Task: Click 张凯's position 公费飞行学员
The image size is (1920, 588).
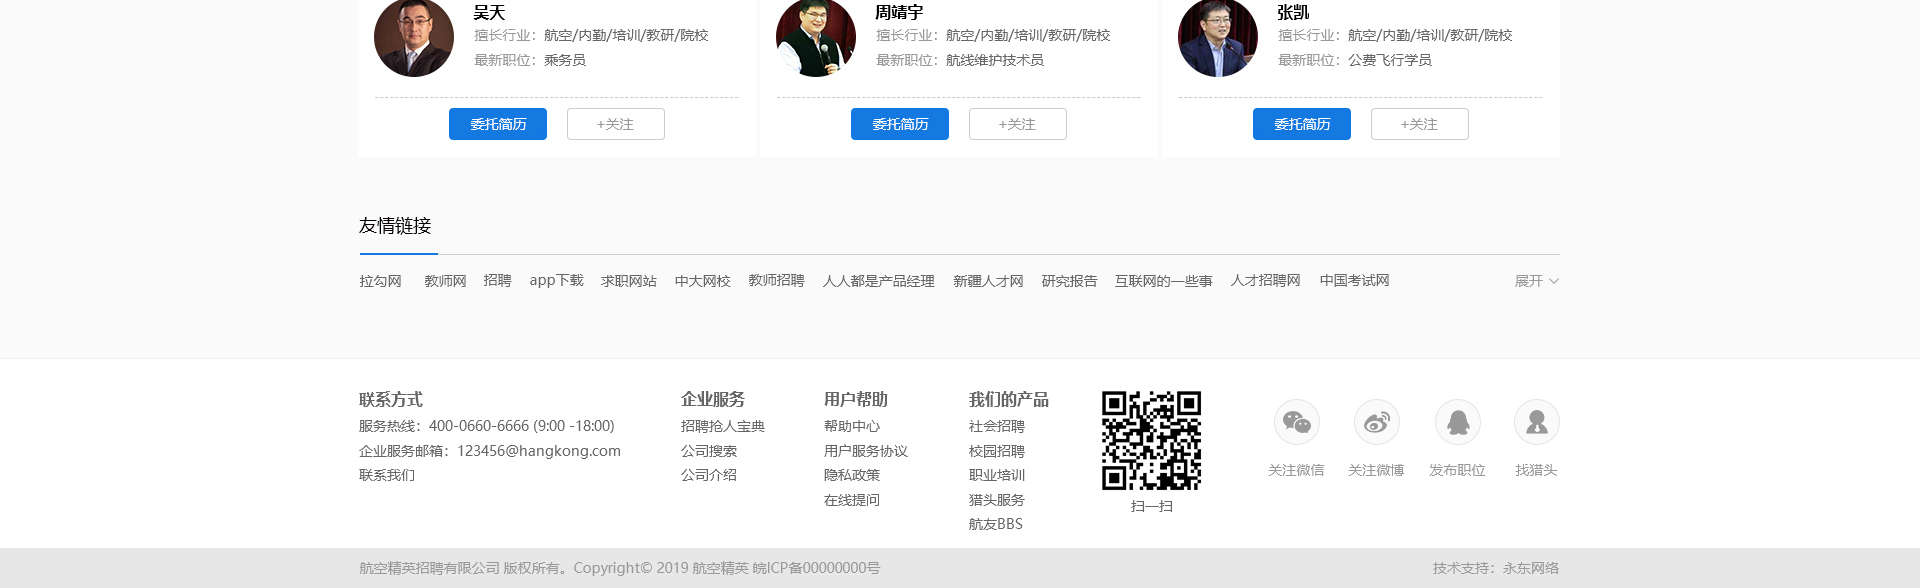Action: click(x=1390, y=60)
